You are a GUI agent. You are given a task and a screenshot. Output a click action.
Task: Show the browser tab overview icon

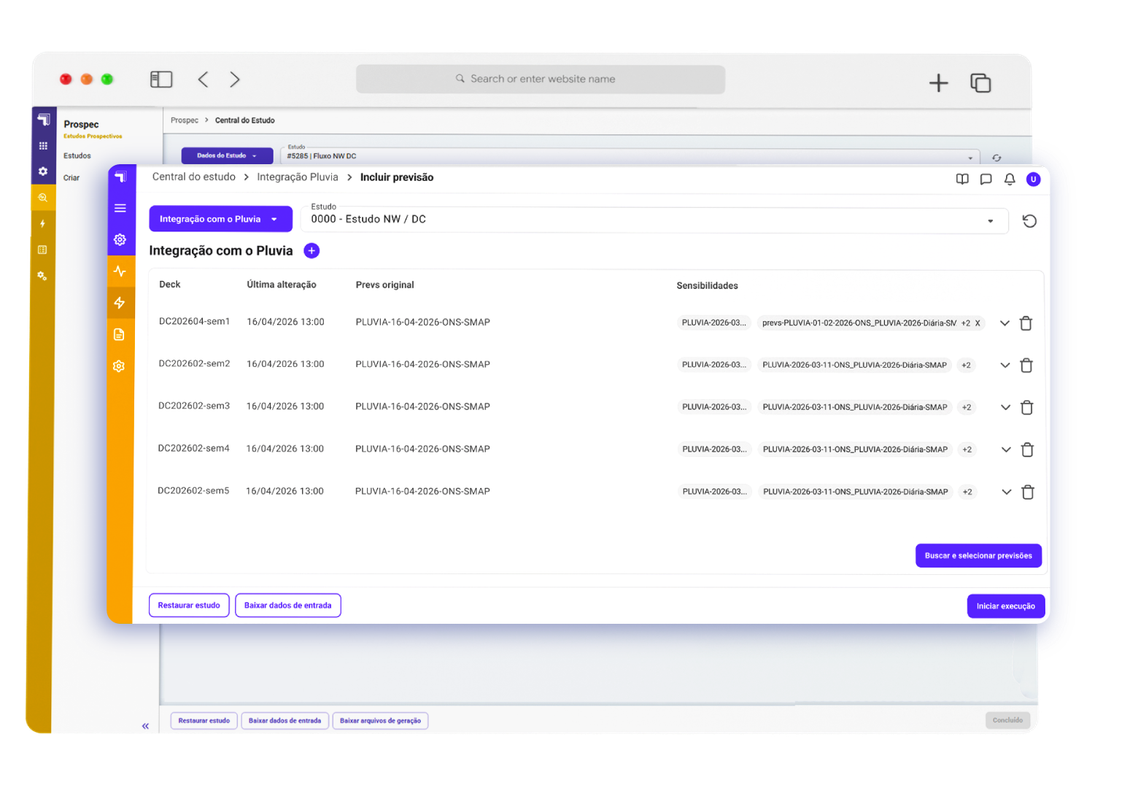tap(981, 83)
